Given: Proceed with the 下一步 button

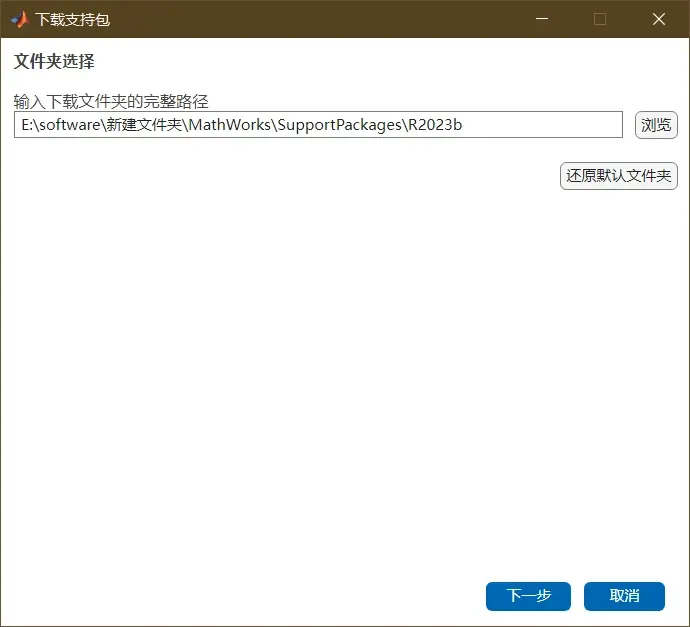Looking at the screenshot, I should click(528, 596).
